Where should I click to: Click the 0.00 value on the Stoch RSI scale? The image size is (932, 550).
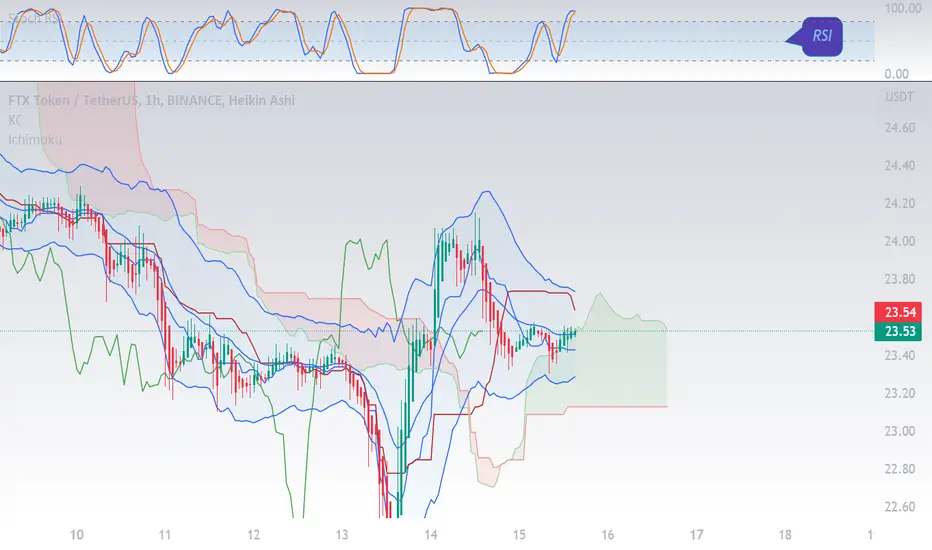point(896,74)
